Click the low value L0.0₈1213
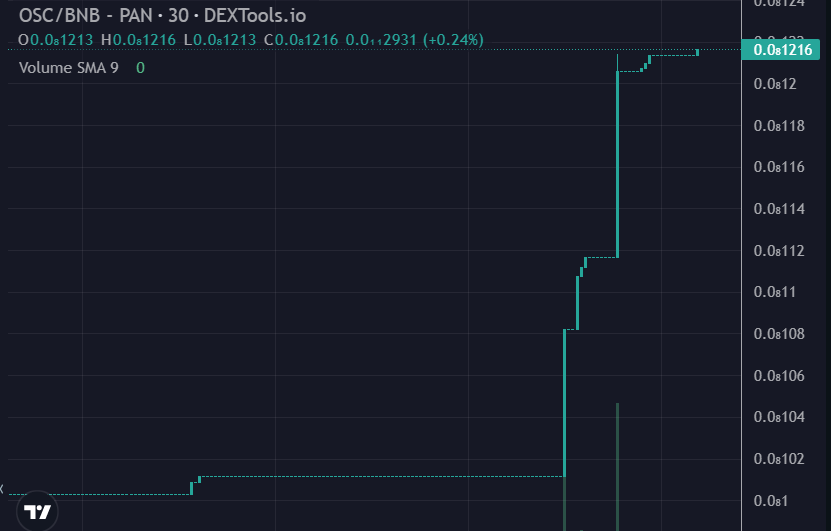The height and width of the screenshot is (531, 831). [x=220, y=40]
